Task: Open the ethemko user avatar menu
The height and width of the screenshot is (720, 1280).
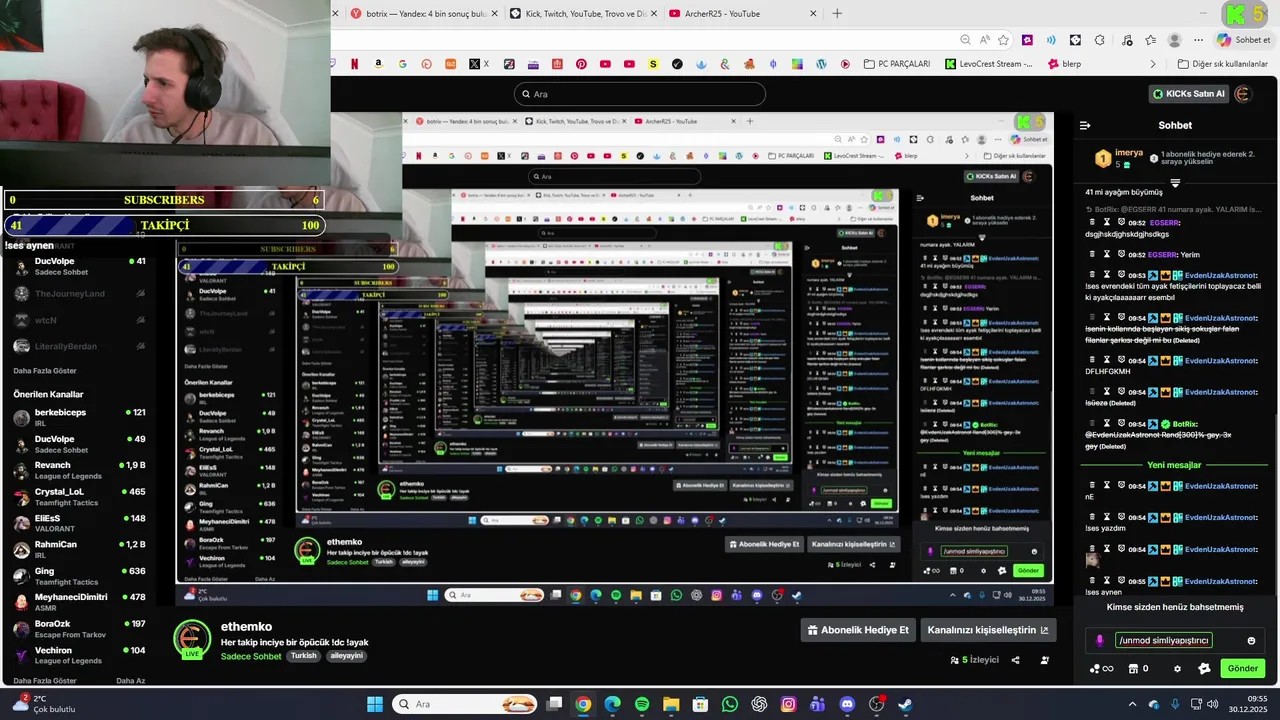Action: 1243,94
